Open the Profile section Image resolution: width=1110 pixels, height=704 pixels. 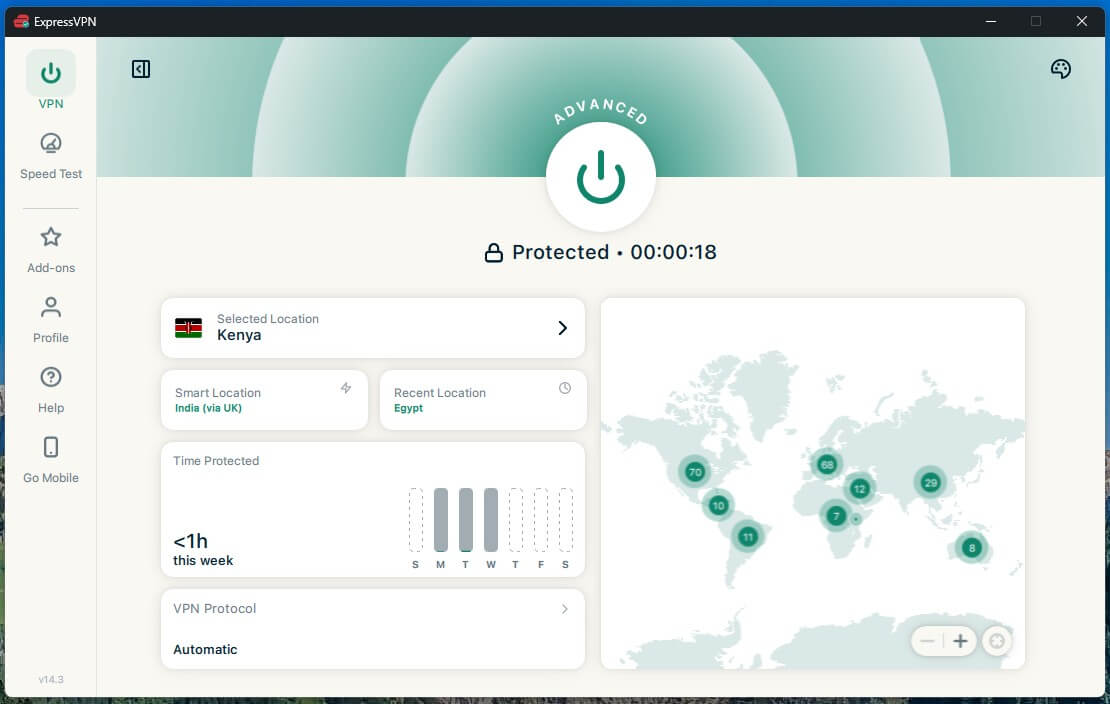click(x=51, y=319)
